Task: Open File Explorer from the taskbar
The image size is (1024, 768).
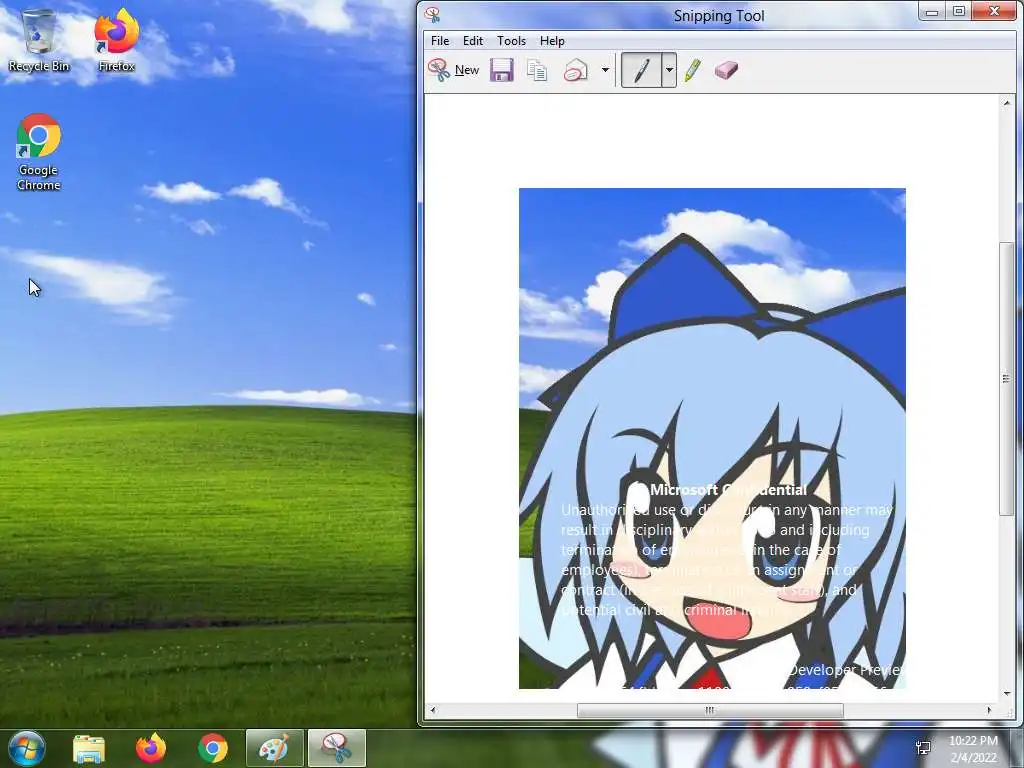Action: 89,748
